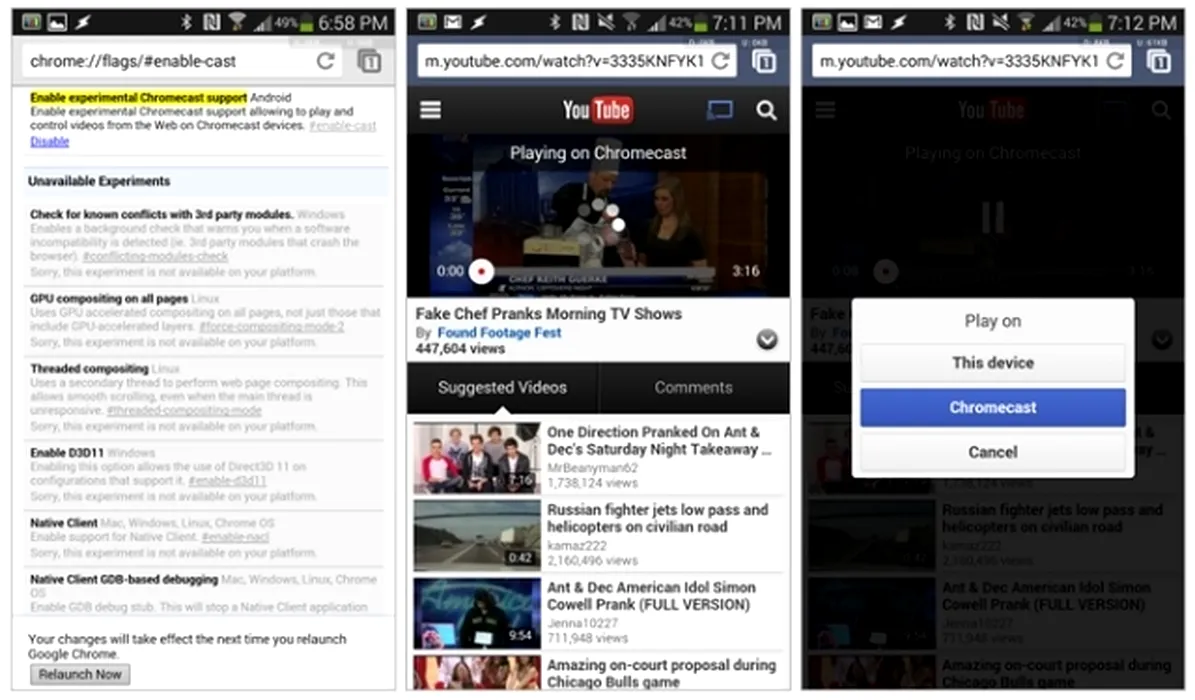Open the #enable-nacl link

(235, 538)
